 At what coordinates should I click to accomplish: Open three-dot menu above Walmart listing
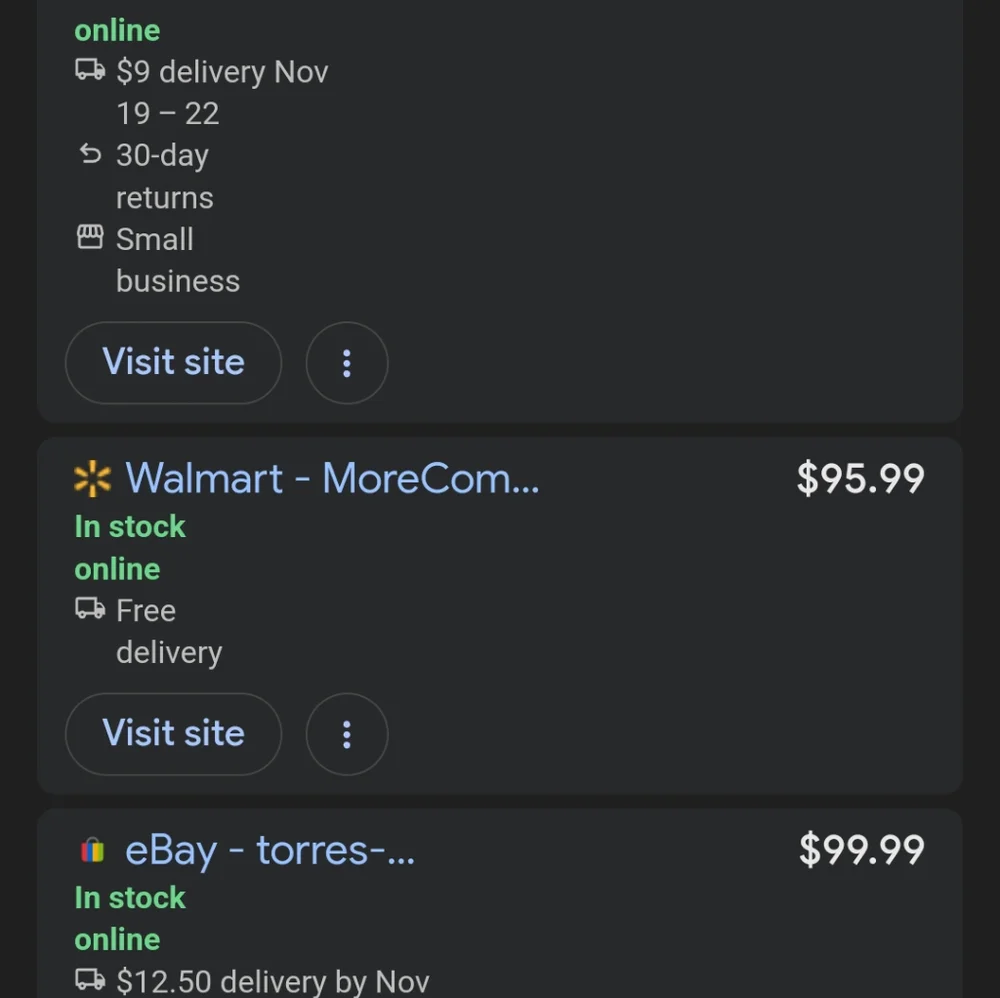(347, 363)
